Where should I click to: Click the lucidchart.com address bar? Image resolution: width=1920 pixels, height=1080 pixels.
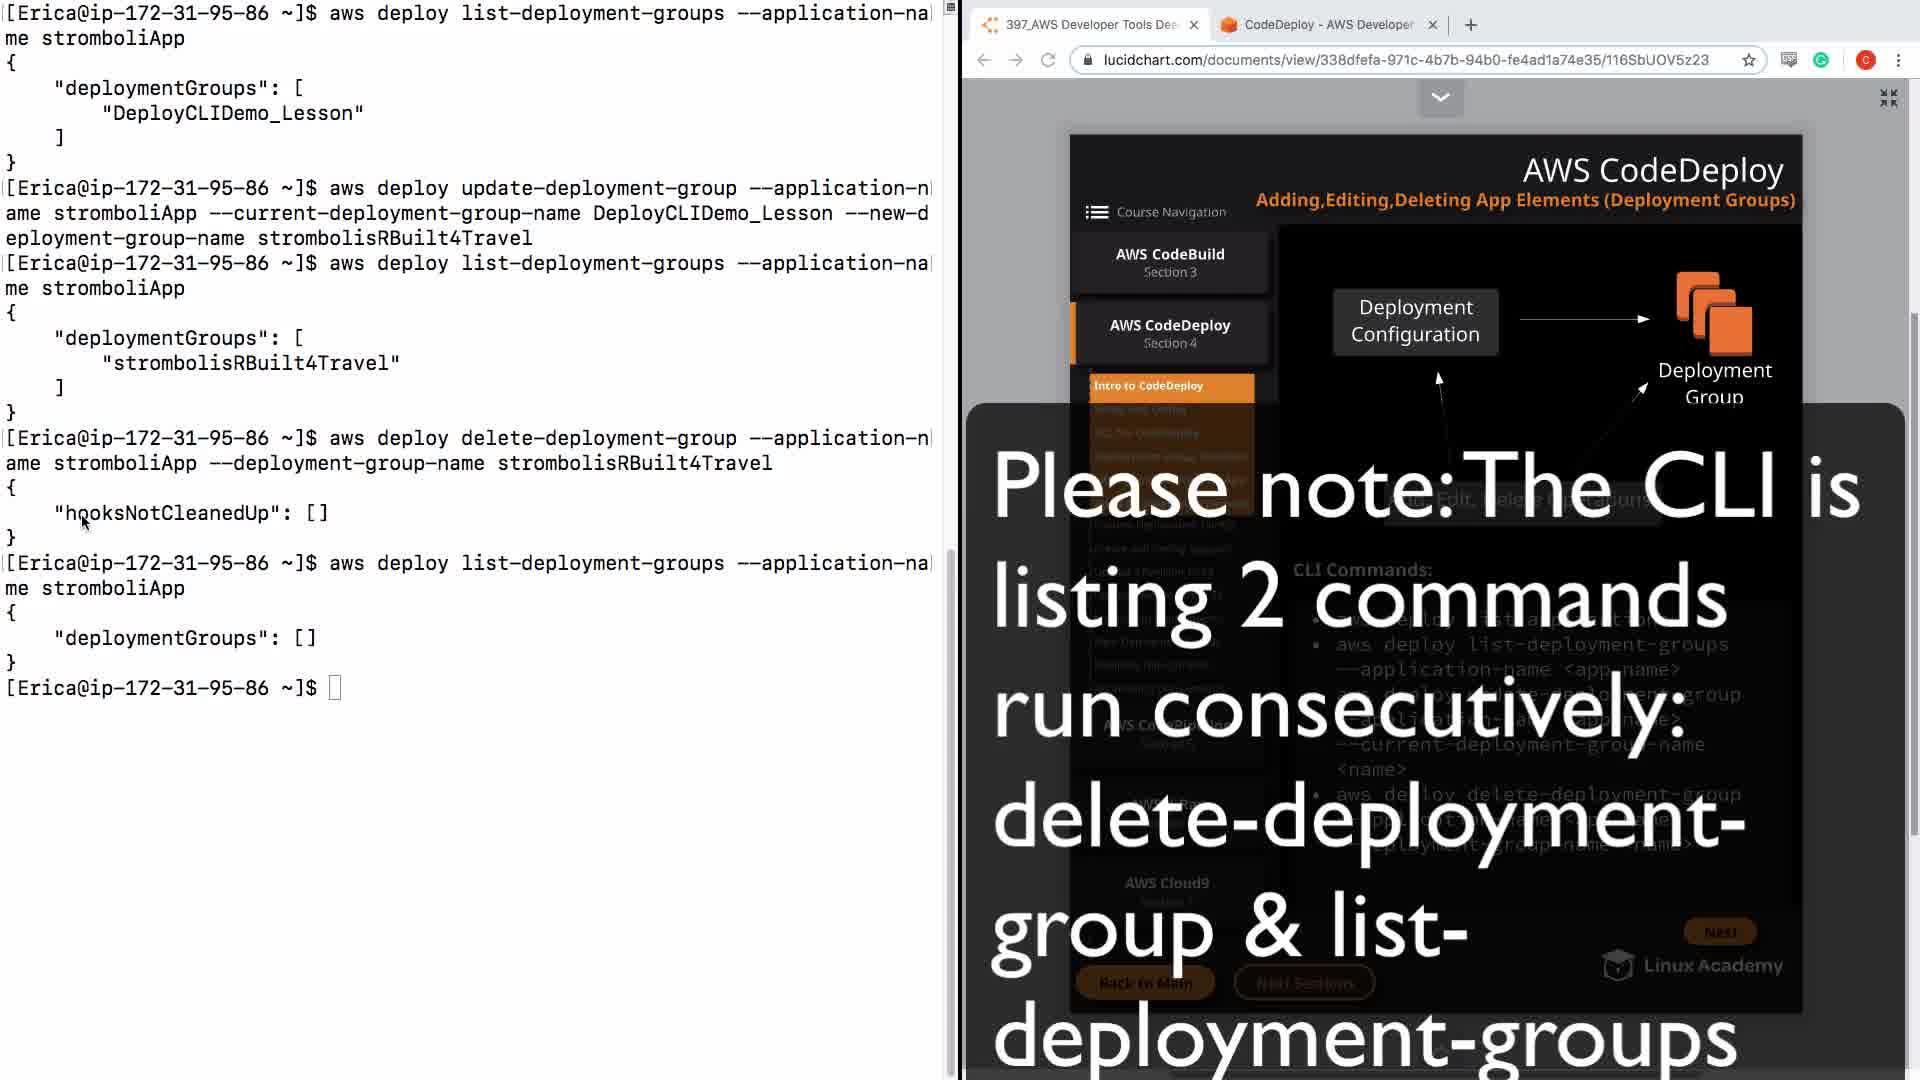(x=1405, y=60)
